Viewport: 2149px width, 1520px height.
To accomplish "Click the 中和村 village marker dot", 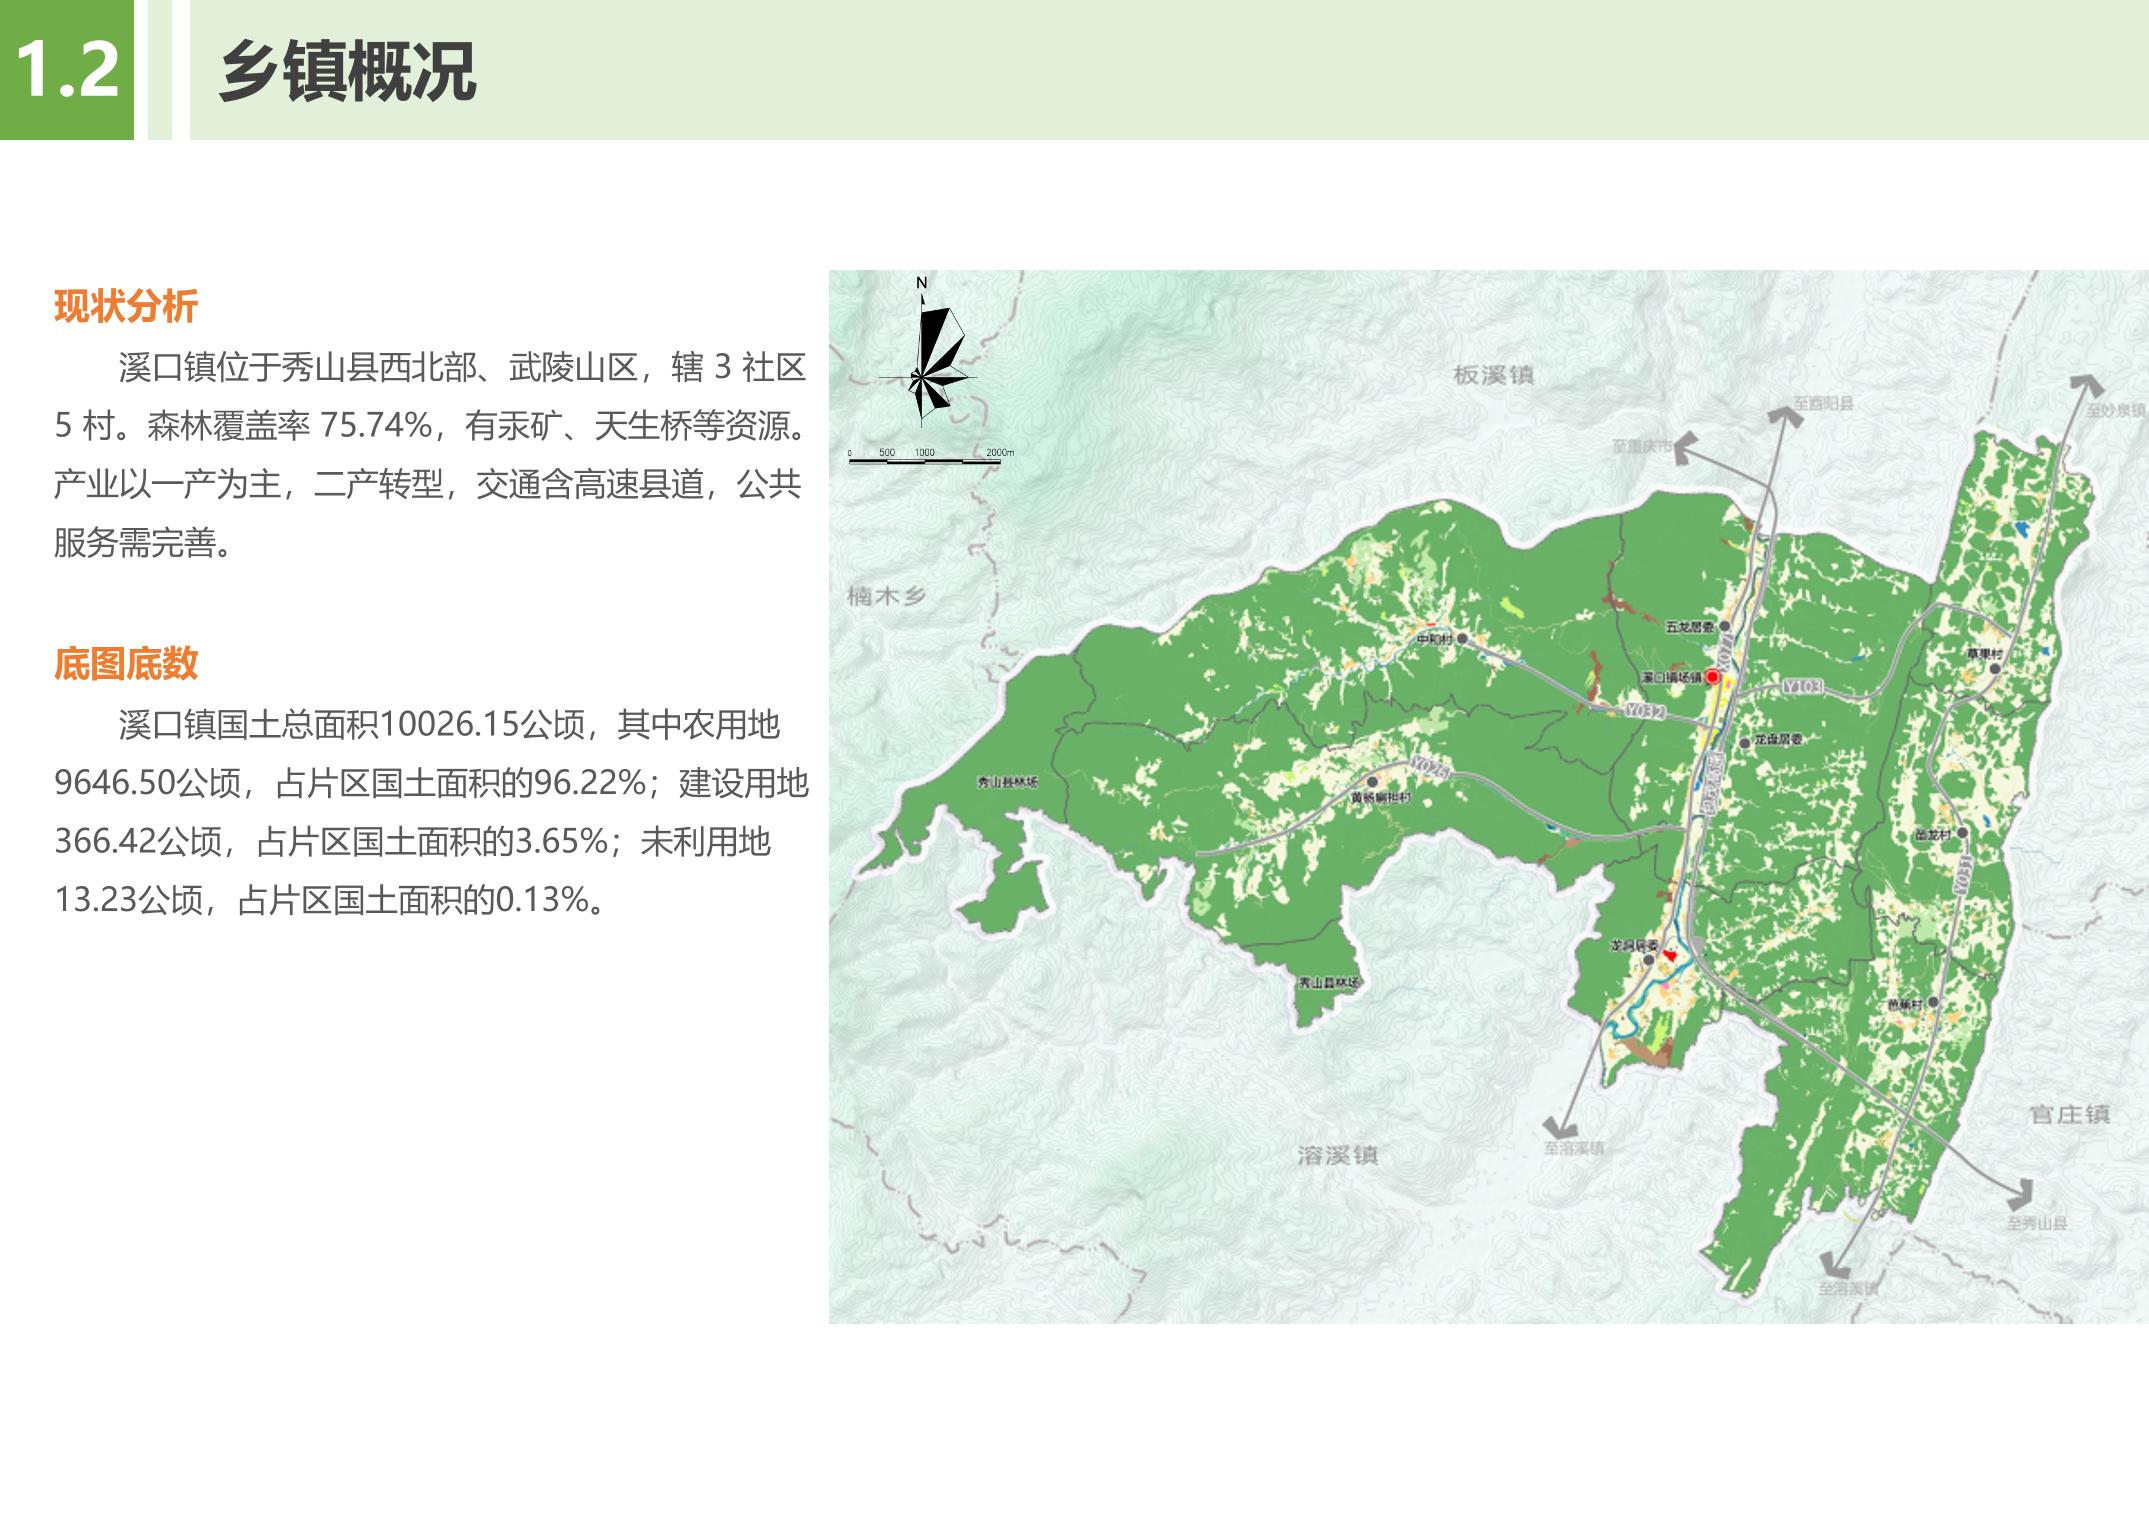I will coord(1462,638).
